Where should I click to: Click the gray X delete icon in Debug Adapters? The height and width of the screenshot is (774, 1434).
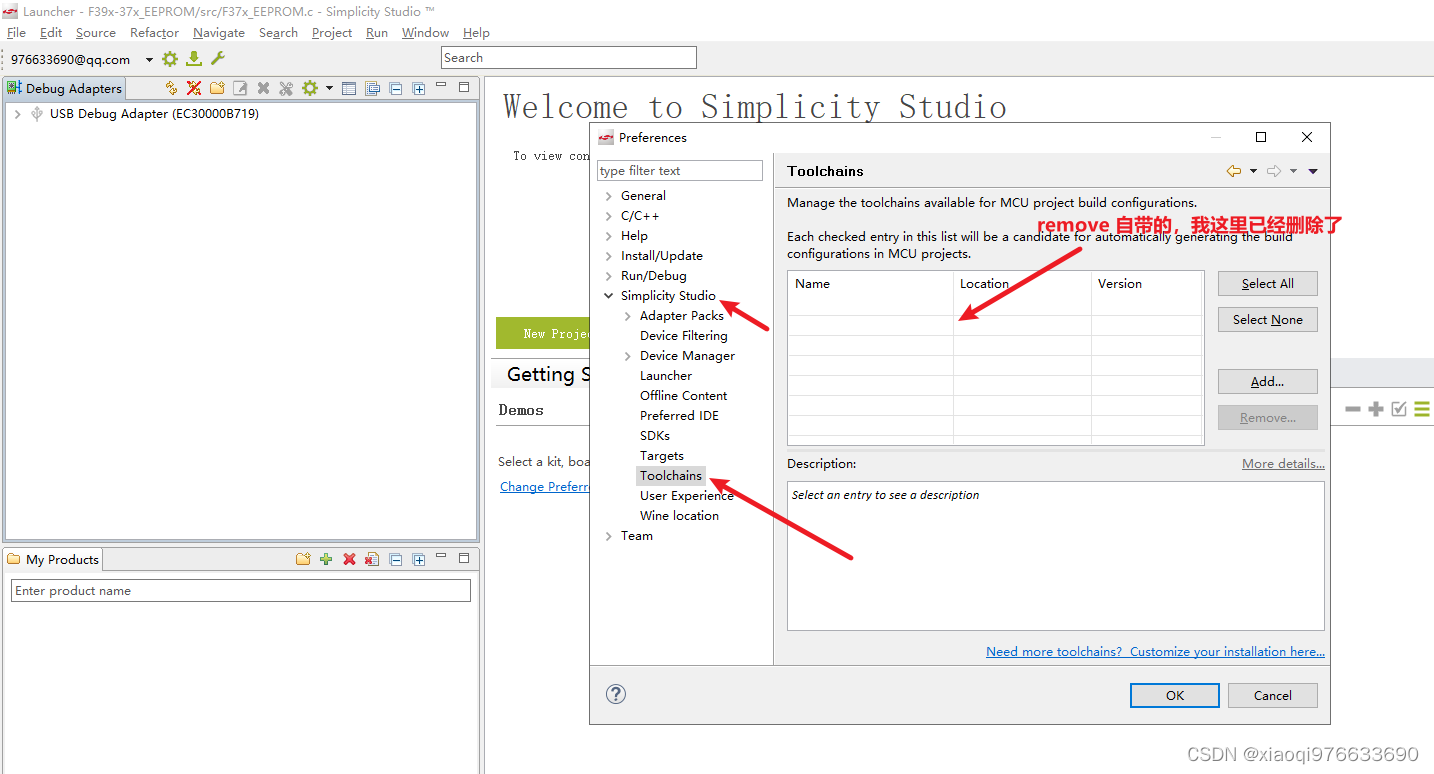pos(263,88)
